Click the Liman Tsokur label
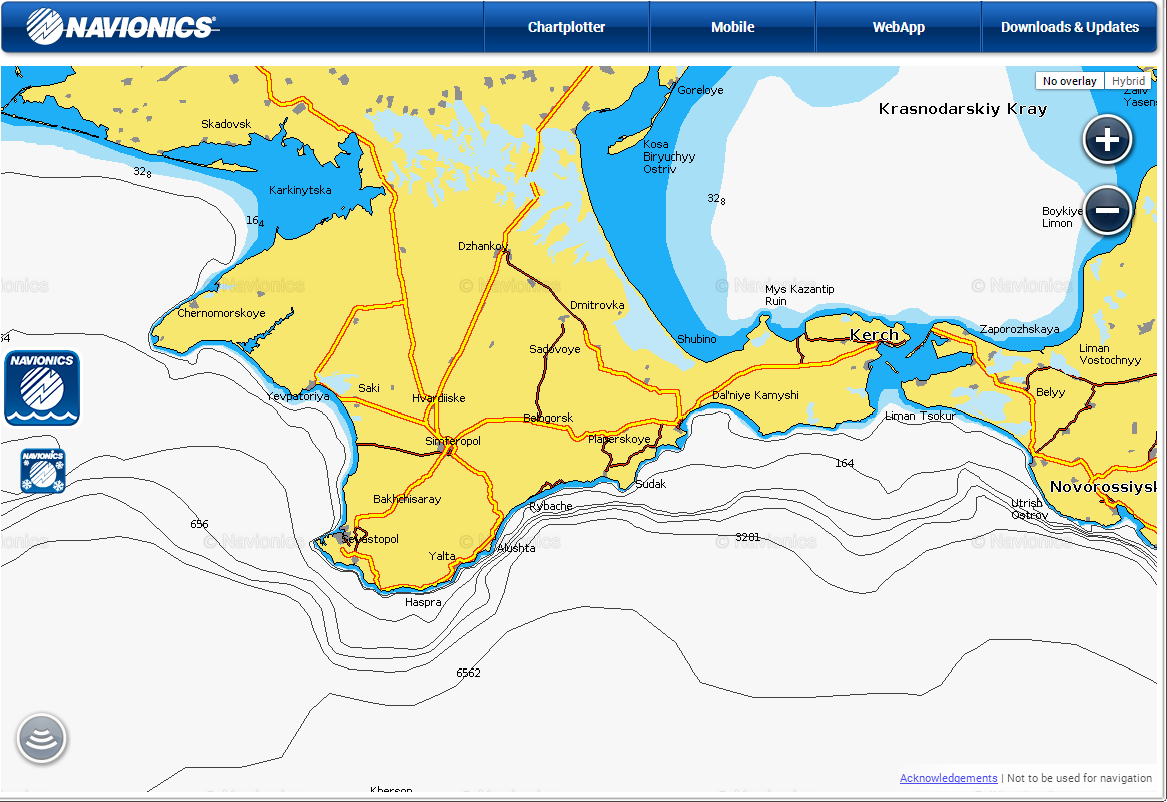The height and width of the screenshot is (802, 1167). tap(920, 416)
